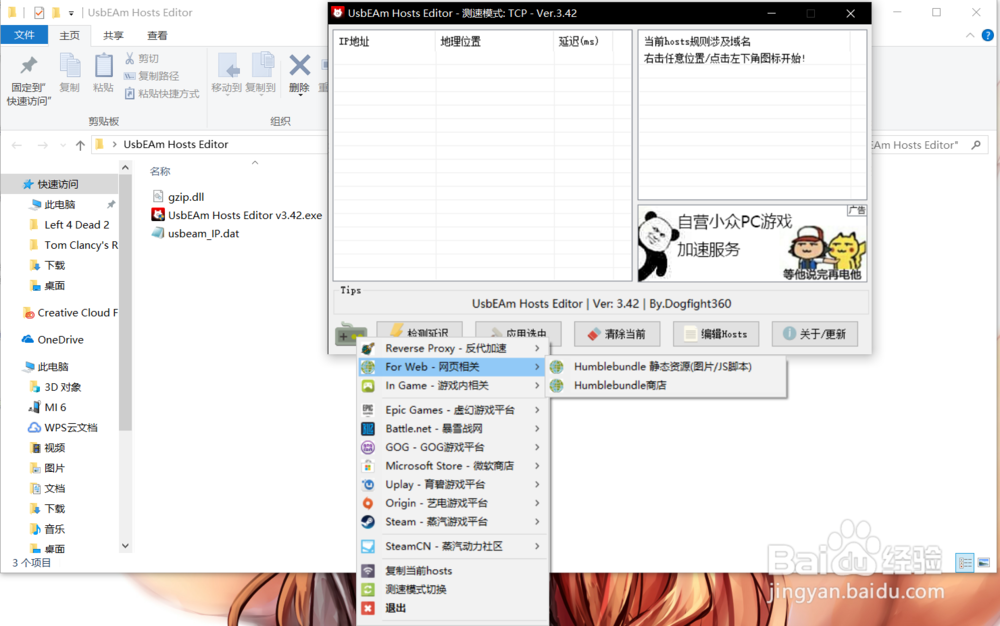Click the advertisement banner image
The width and height of the screenshot is (1000, 626).
pyautogui.click(x=752, y=244)
